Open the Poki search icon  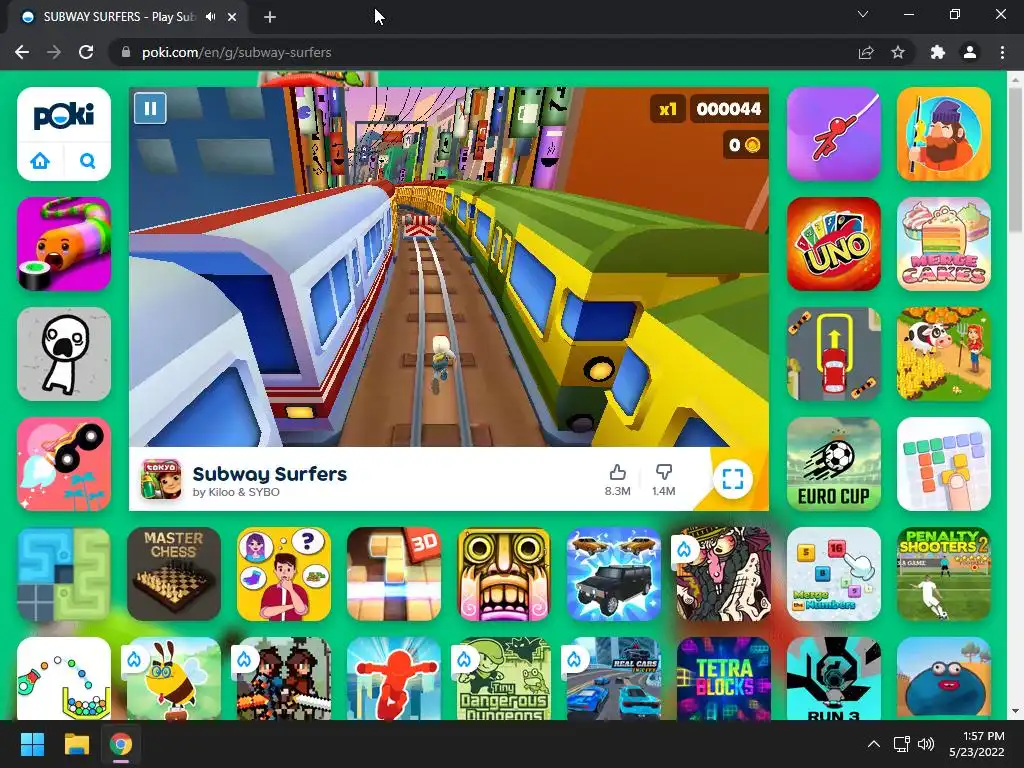pos(88,161)
